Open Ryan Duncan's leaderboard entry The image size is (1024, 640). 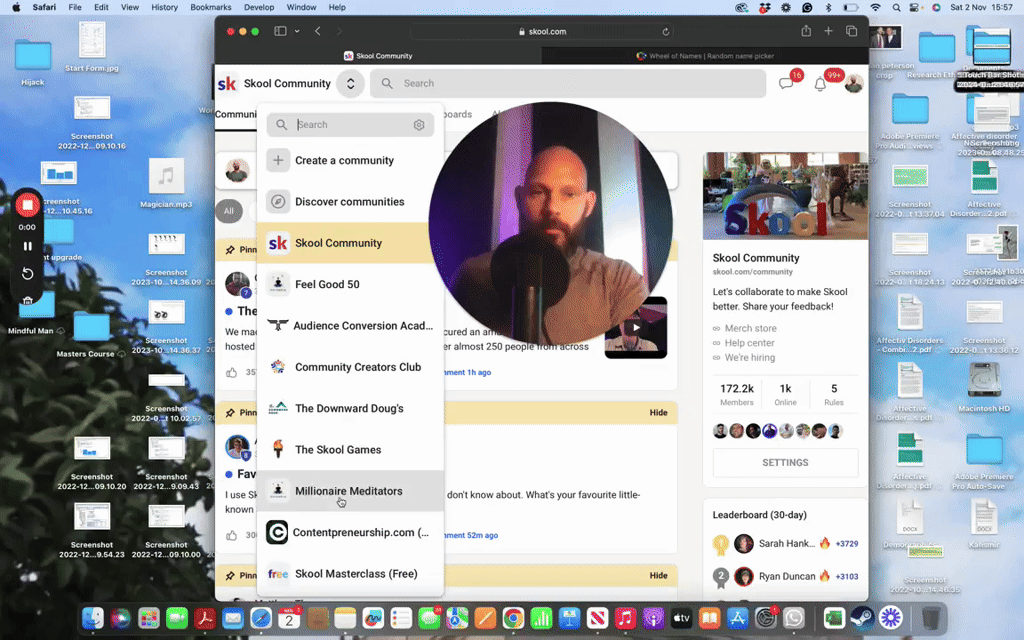(x=786, y=576)
